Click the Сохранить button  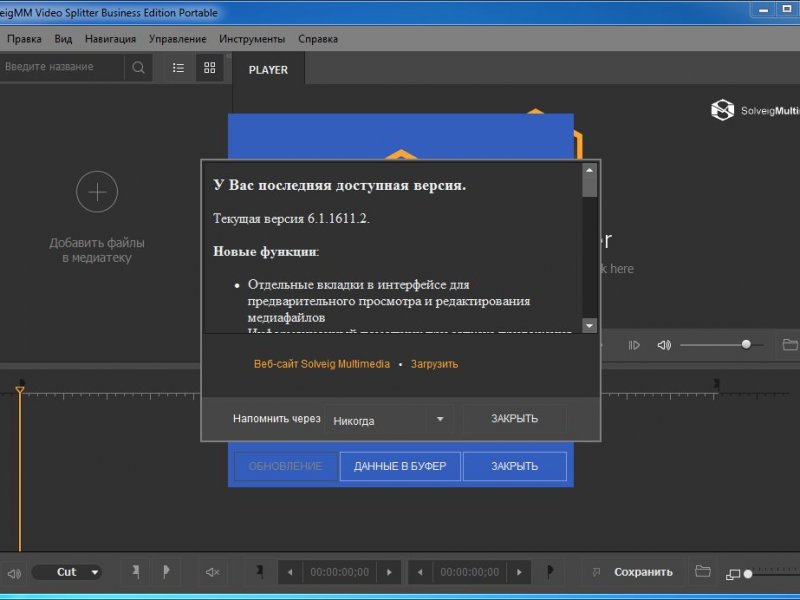pos(643,572)
